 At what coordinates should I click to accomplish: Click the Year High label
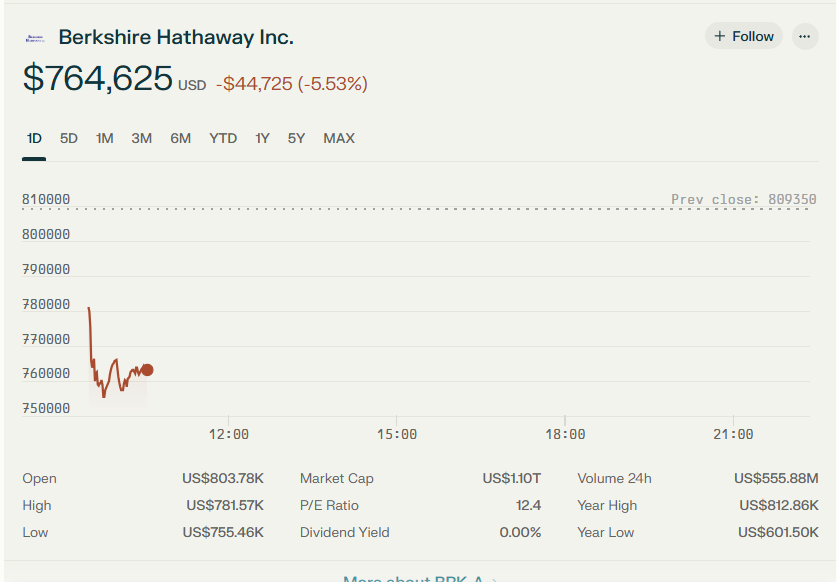tap(607, 505)
